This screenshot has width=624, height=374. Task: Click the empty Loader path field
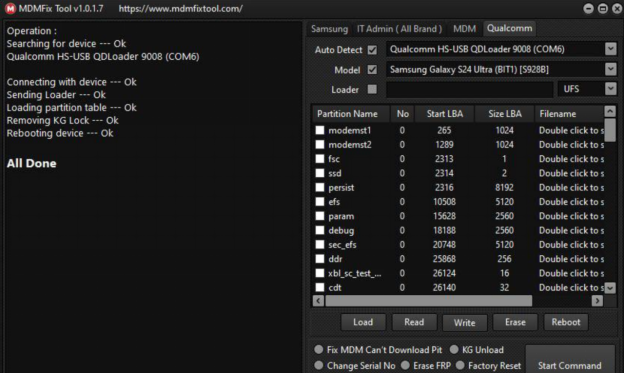point(470,89)
